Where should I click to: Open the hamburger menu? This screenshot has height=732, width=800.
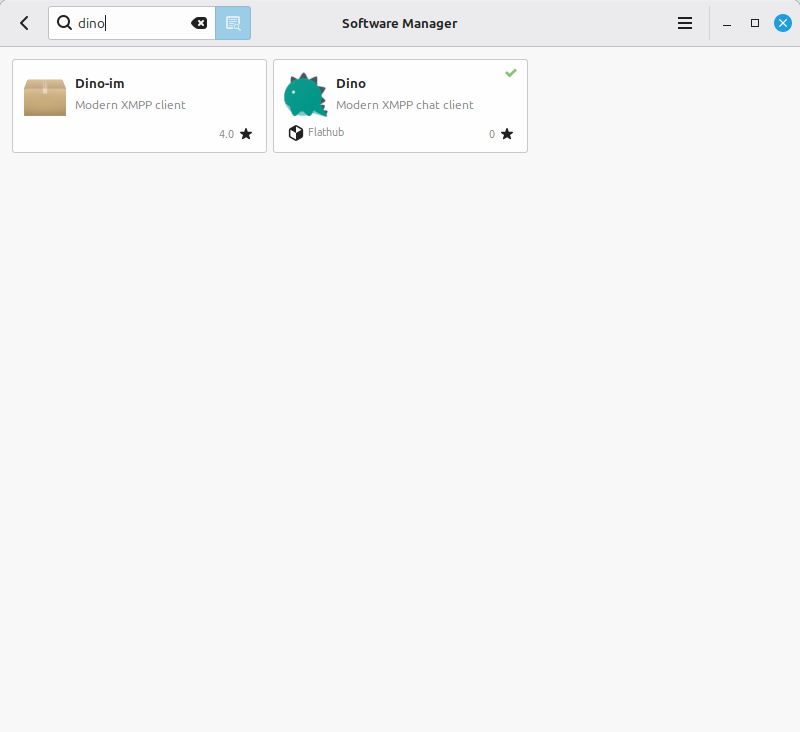coord(685,23)
